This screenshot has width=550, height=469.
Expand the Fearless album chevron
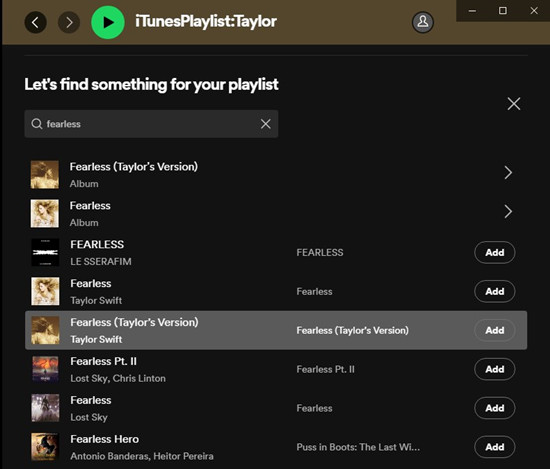pos(508,212)
